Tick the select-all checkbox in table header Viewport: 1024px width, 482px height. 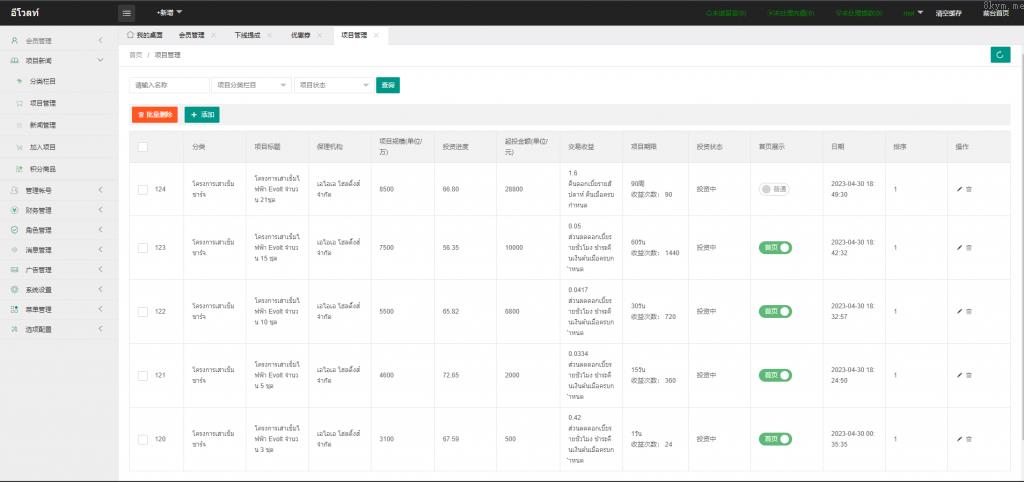coord(143,147)
